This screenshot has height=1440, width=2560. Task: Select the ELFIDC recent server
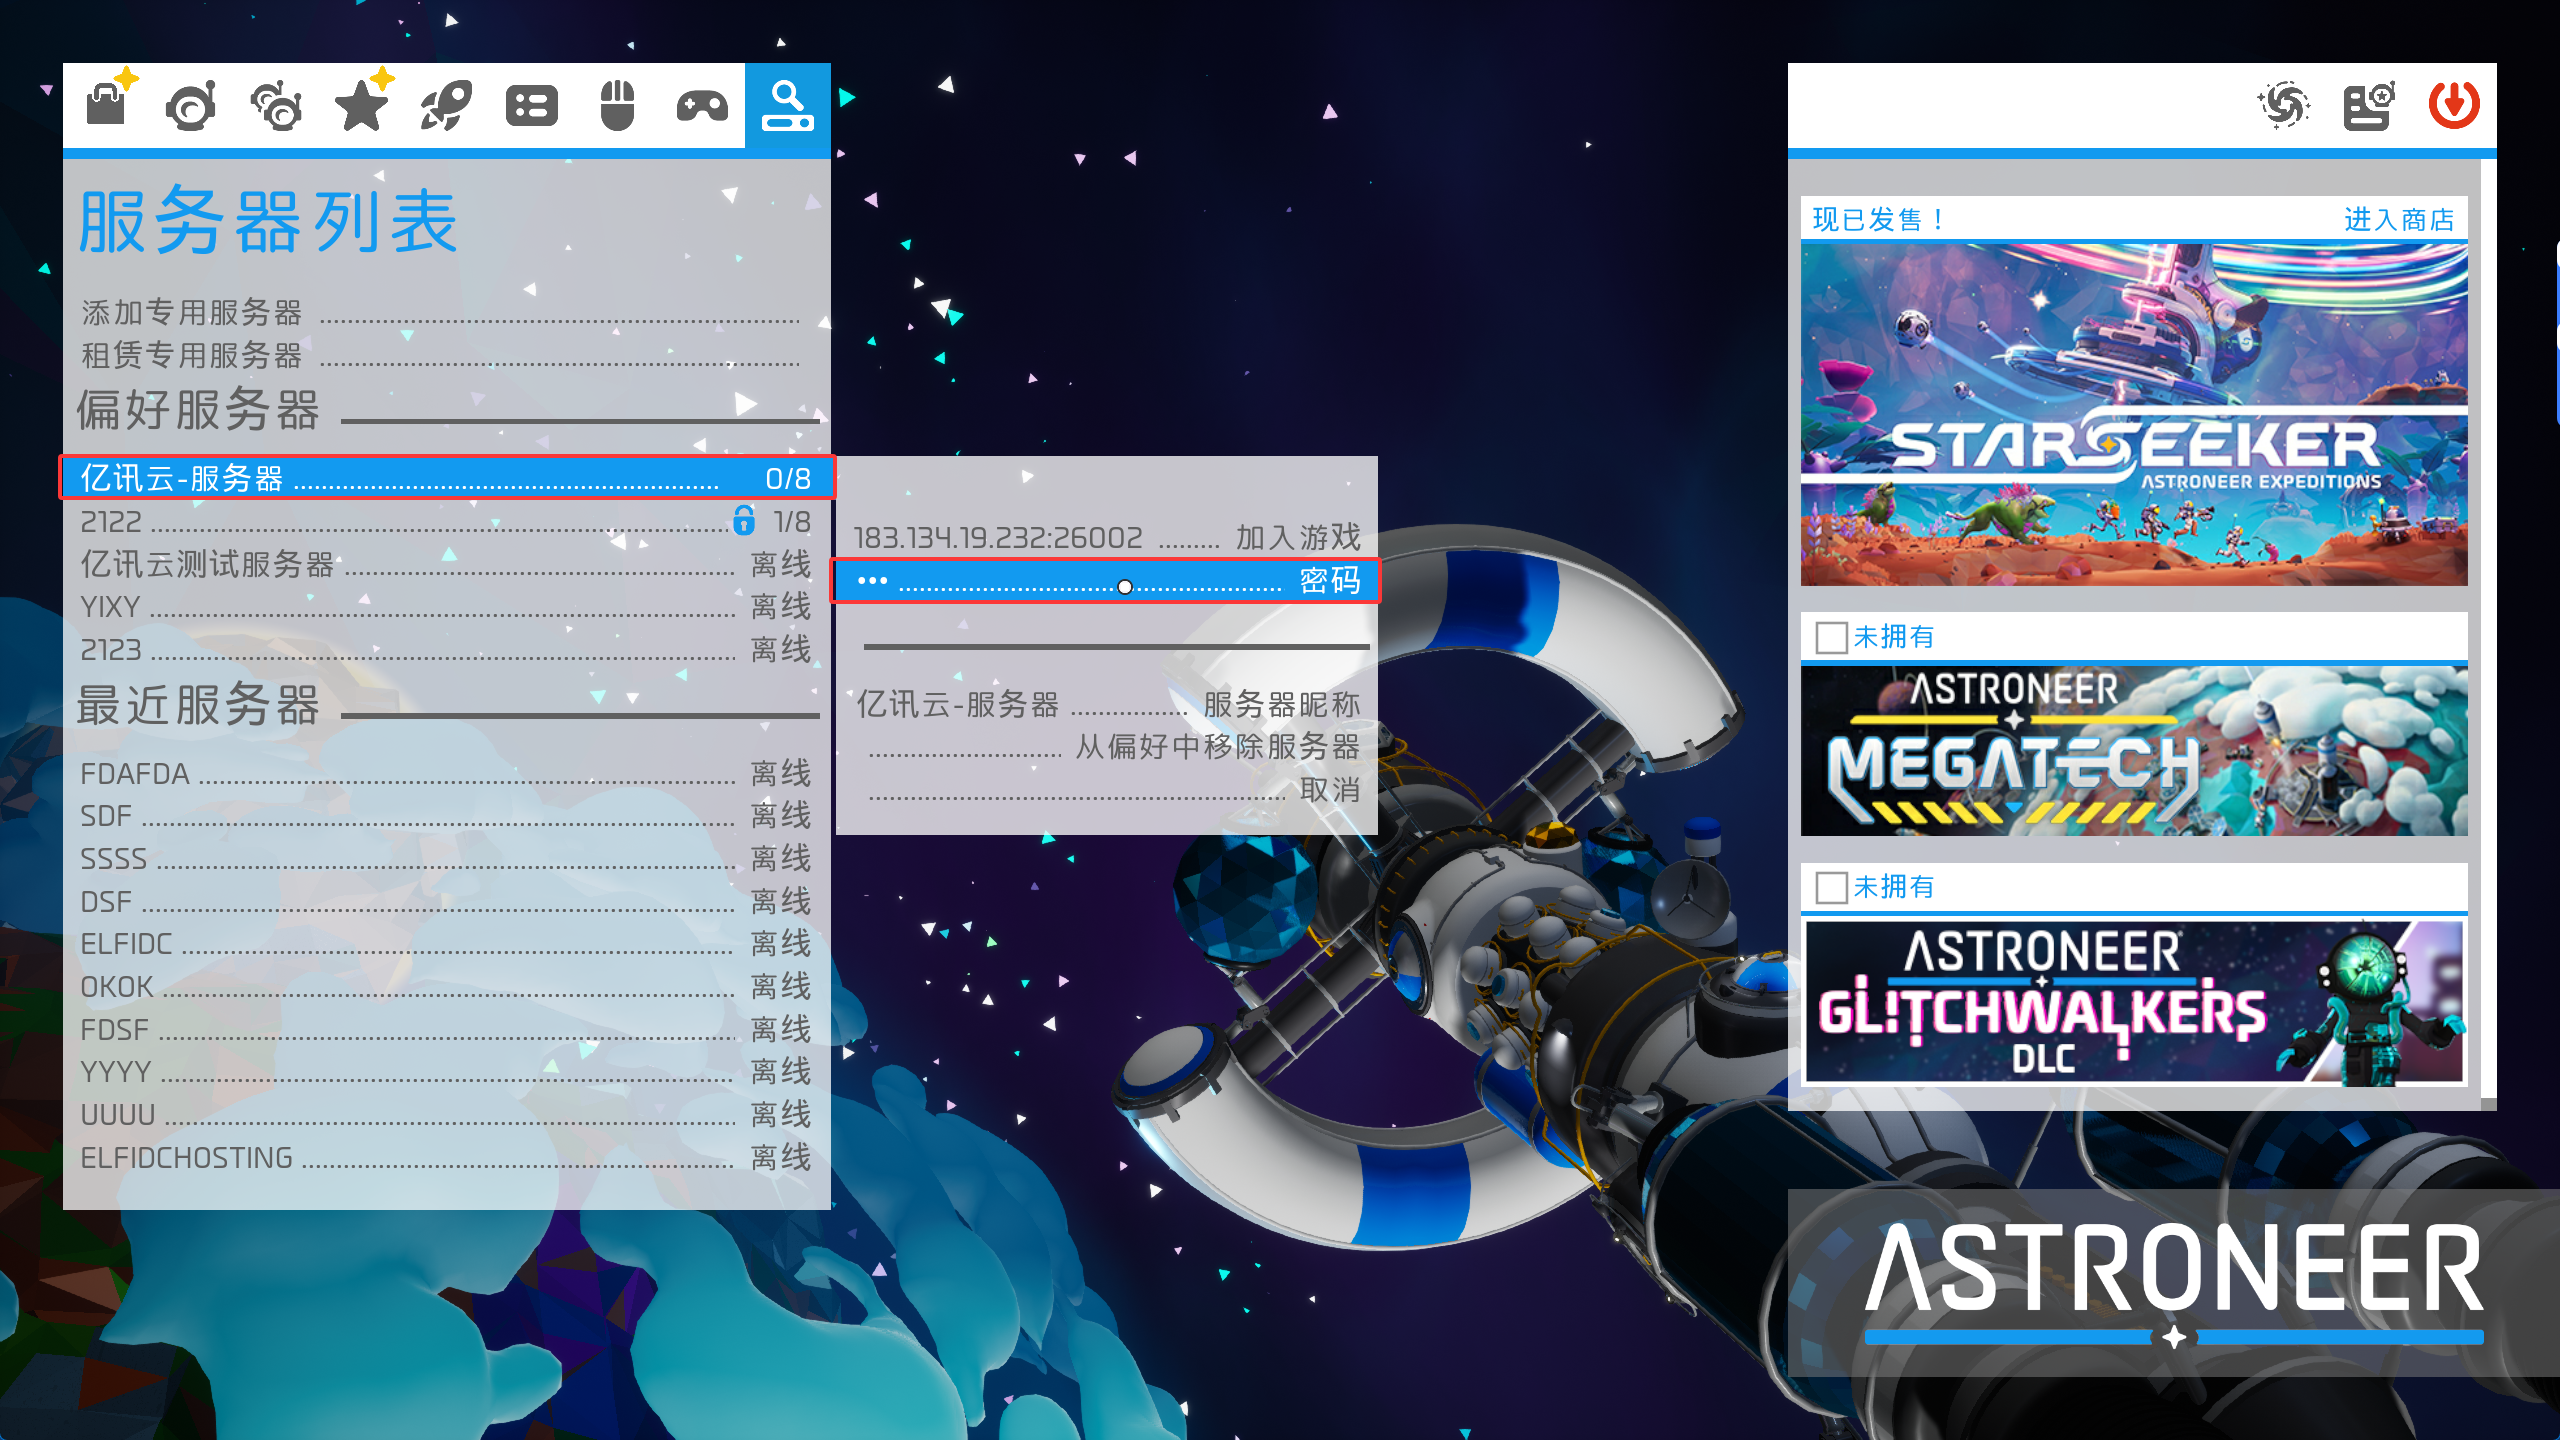tap(446, 944)
